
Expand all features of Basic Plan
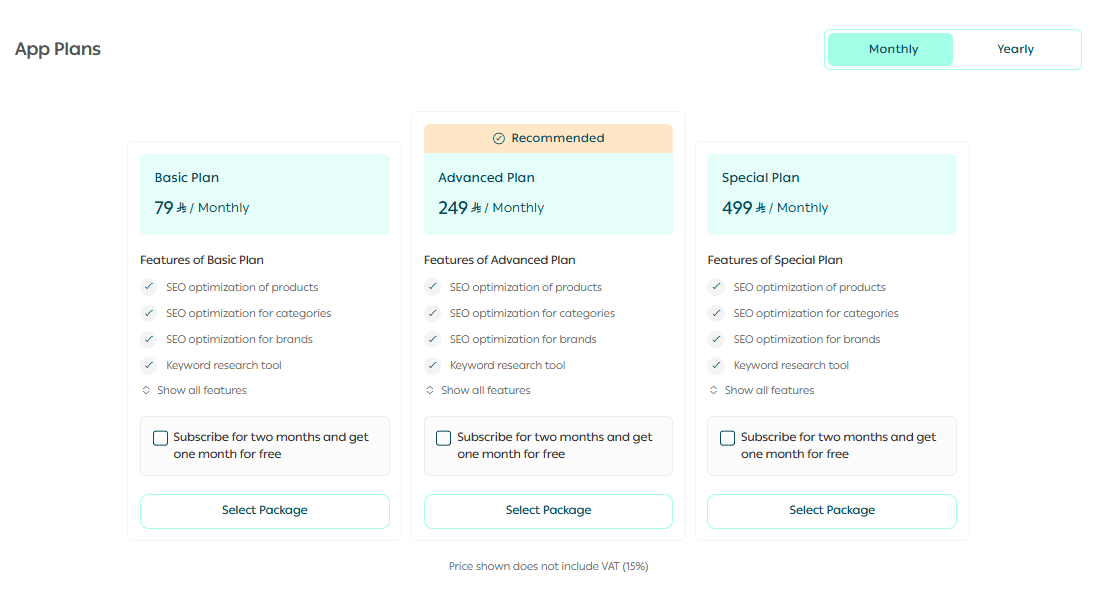[195, 390]
